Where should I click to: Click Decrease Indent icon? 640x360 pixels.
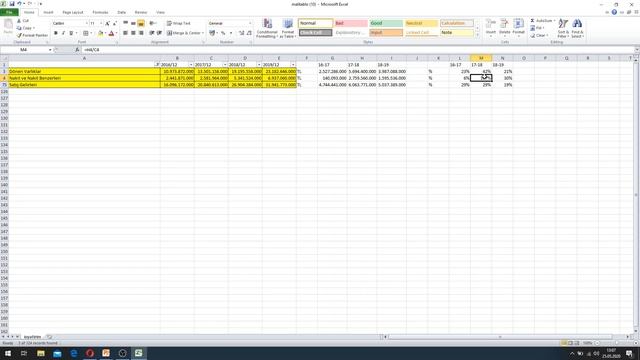click(151, 33)
